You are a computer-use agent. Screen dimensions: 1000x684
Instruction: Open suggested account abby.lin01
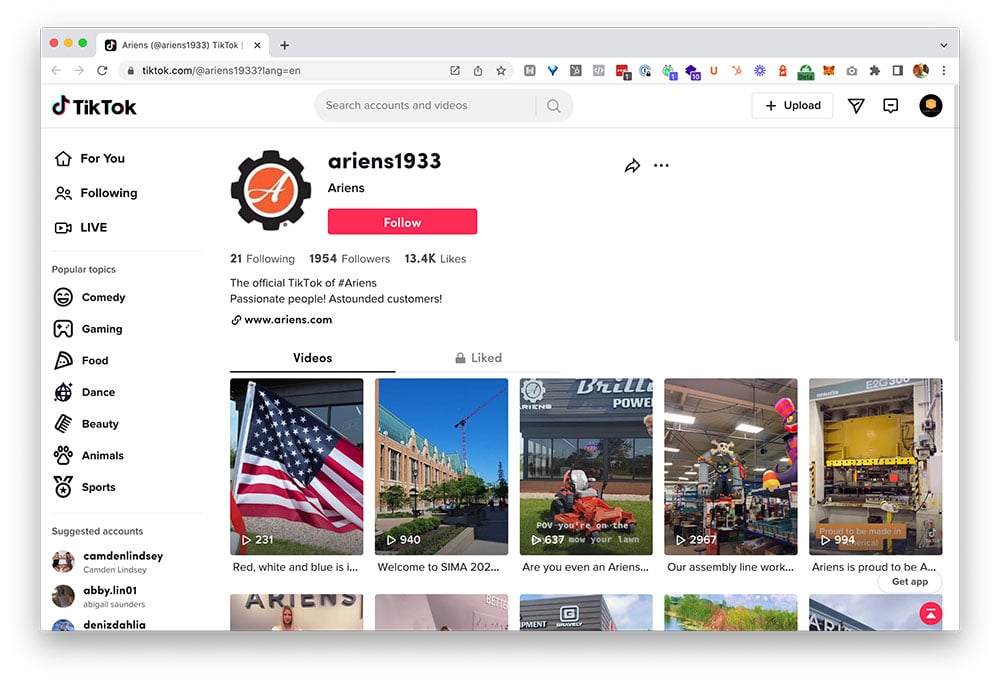(99, 596)
